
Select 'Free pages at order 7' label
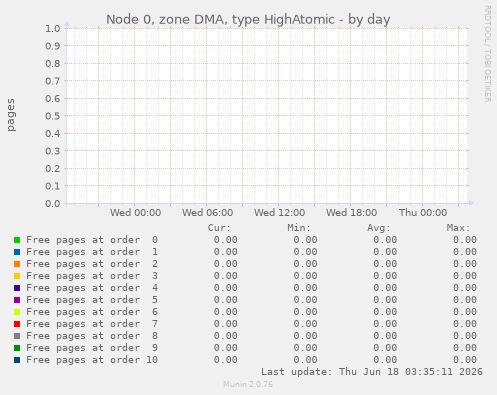point(92,324)
